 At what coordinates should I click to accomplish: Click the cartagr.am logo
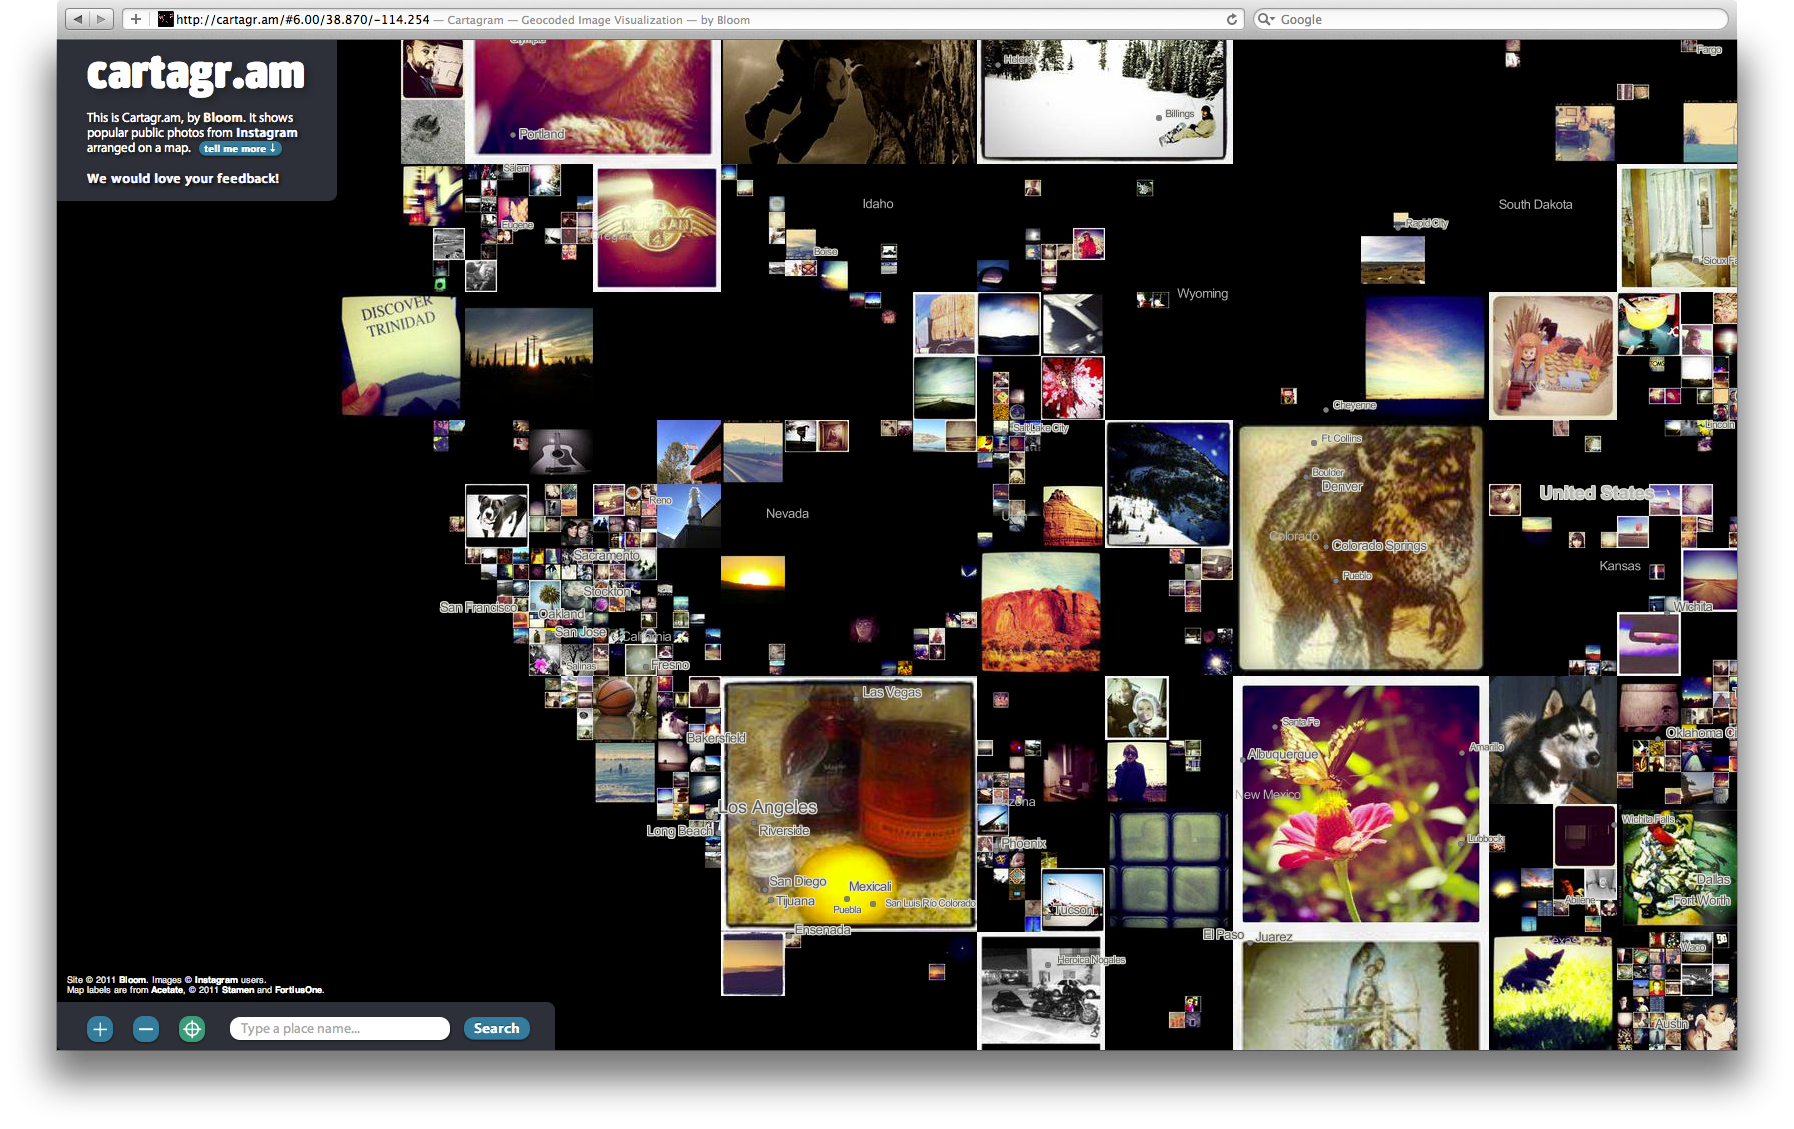click(x=195, y=74)
